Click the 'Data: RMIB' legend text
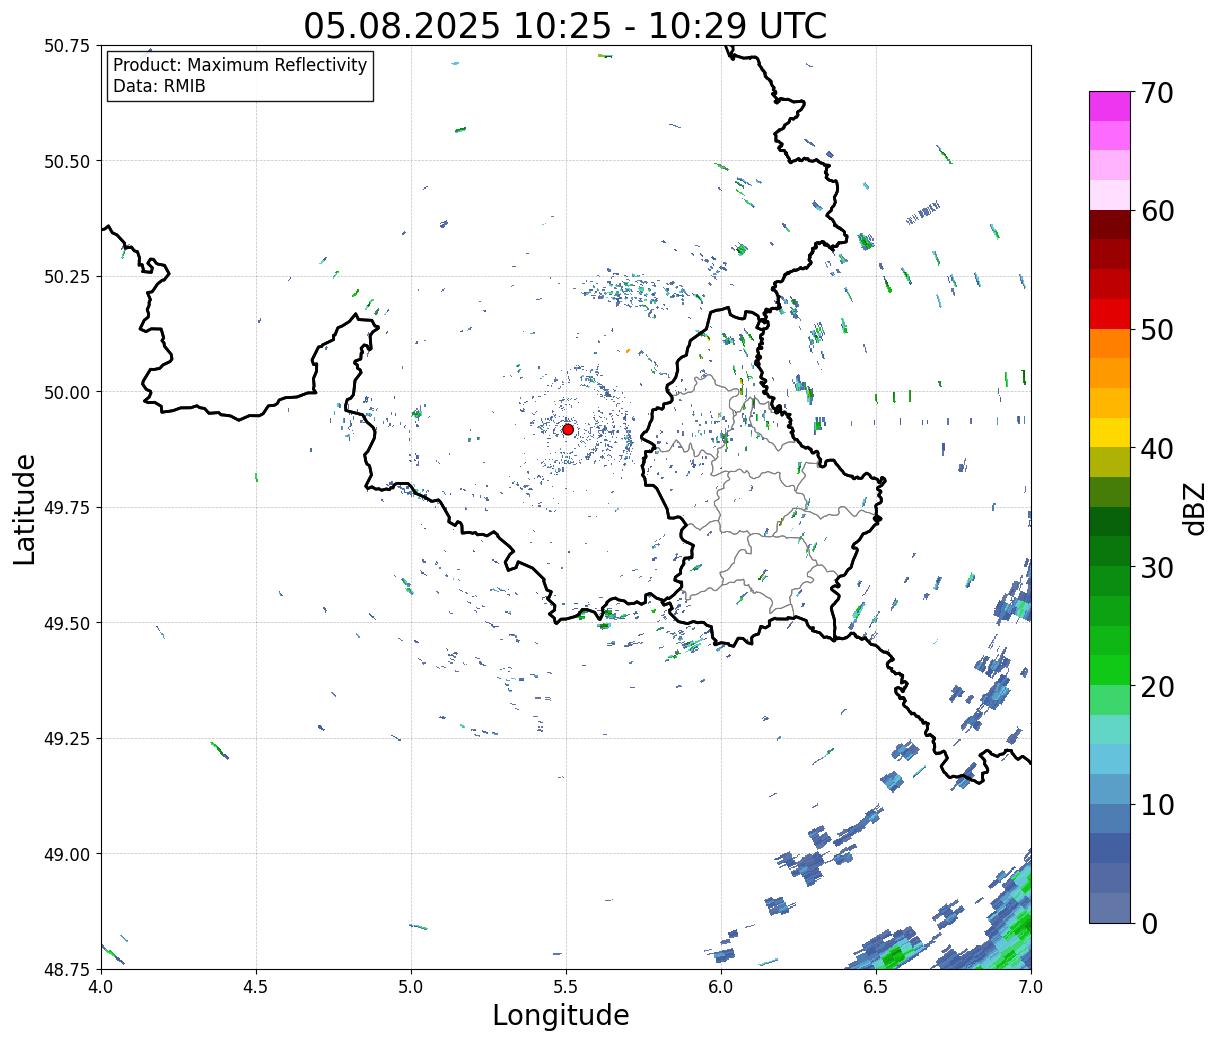Image resolution: width=1219 pixels, height=1040 pixels. tap(159, 87)
